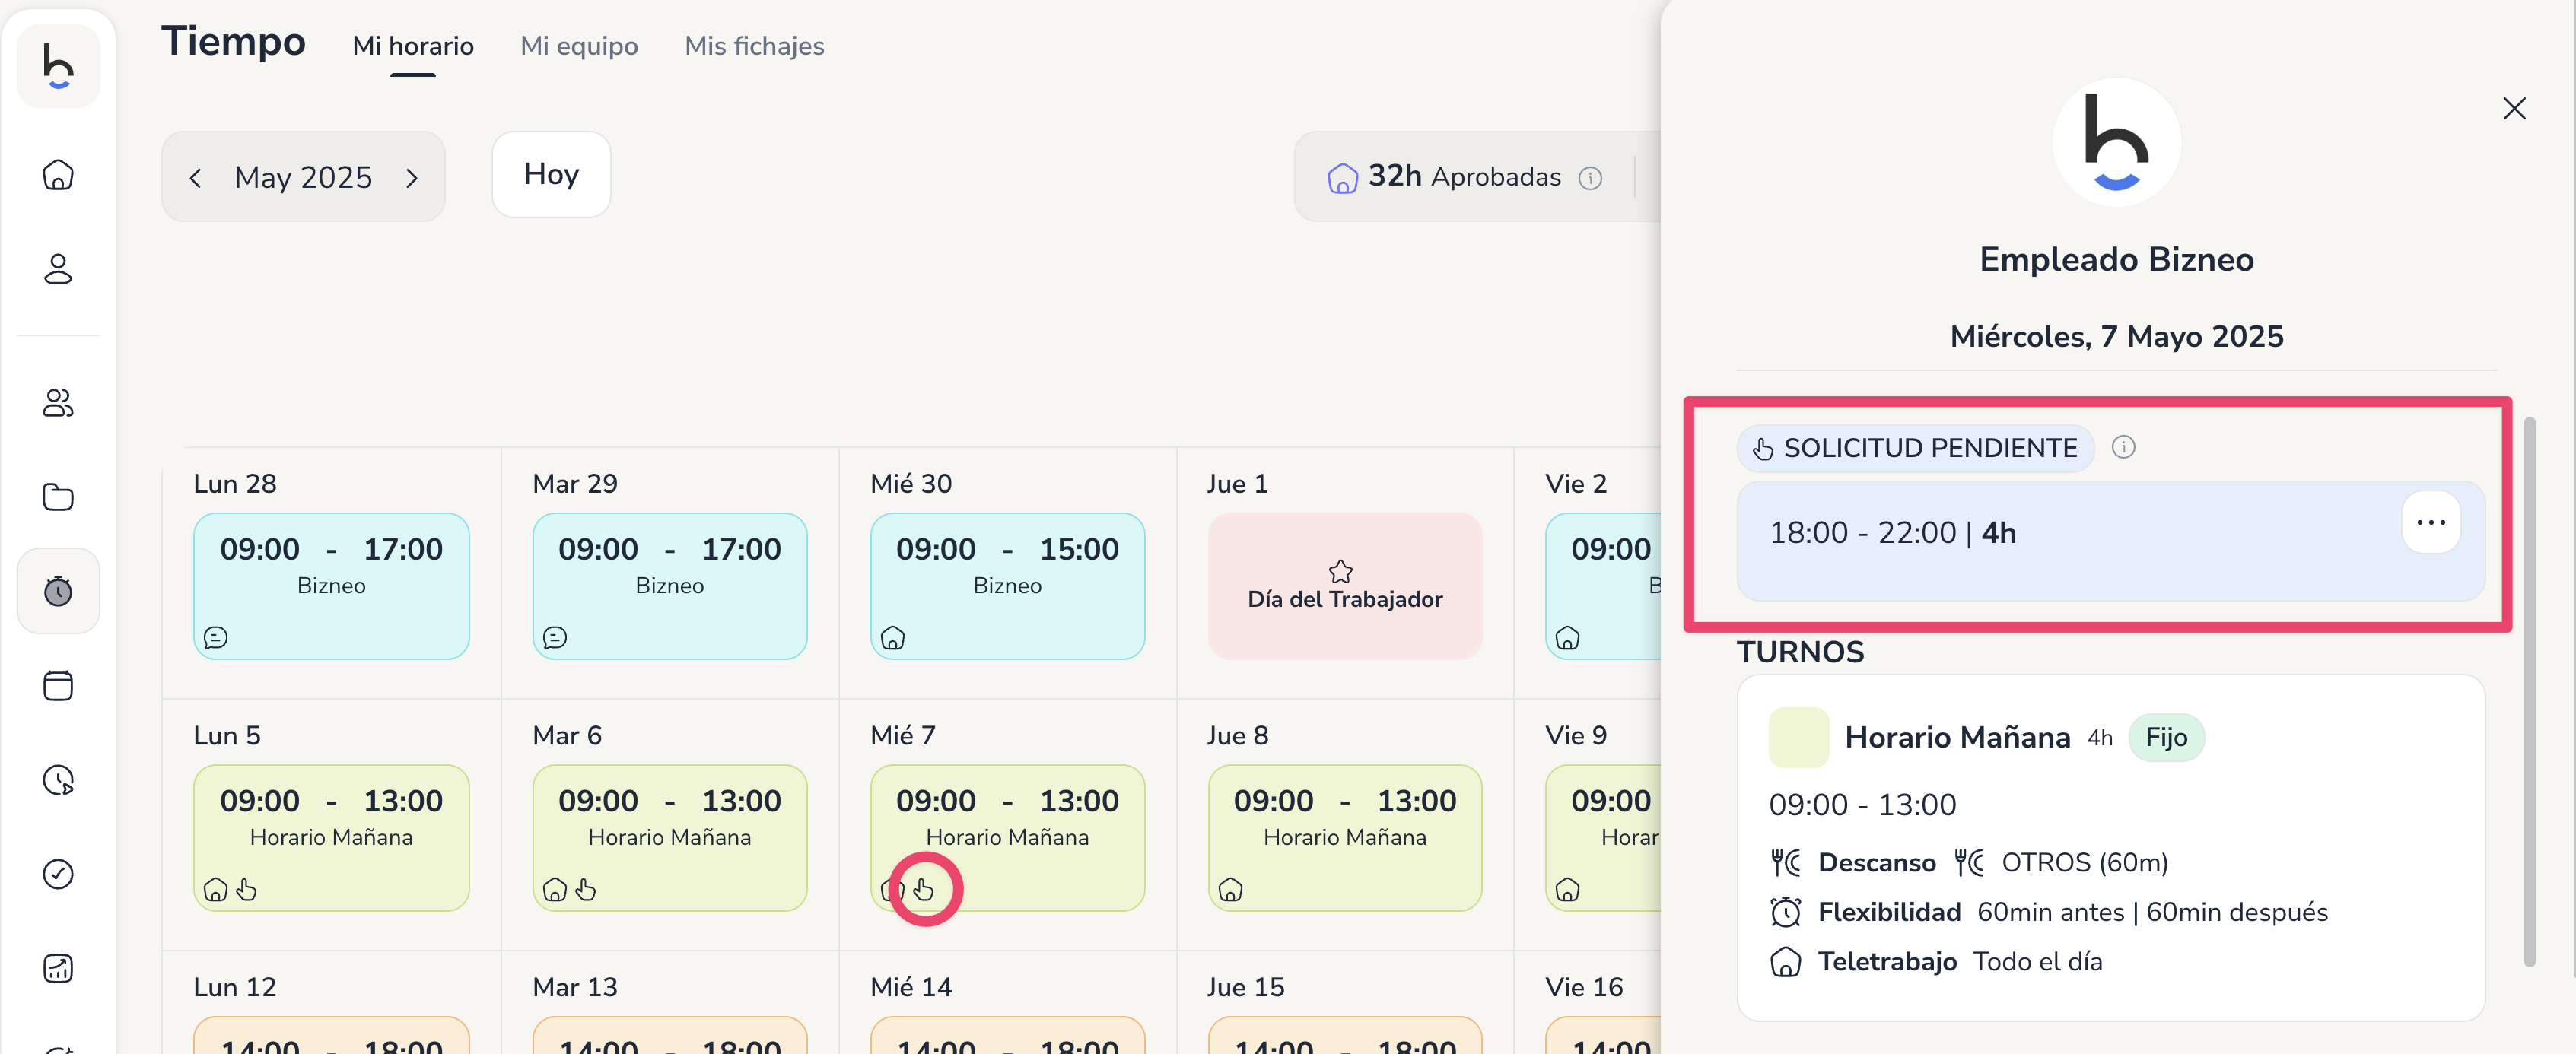
Task: Open the calendar icon in sidebar
Action: [58, 686]
